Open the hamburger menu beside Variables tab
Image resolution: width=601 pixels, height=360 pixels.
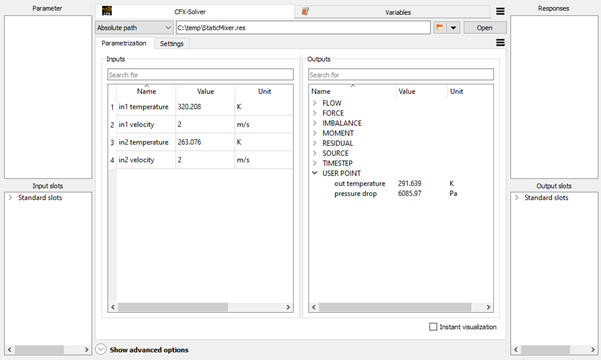click(x=500, y=12)
